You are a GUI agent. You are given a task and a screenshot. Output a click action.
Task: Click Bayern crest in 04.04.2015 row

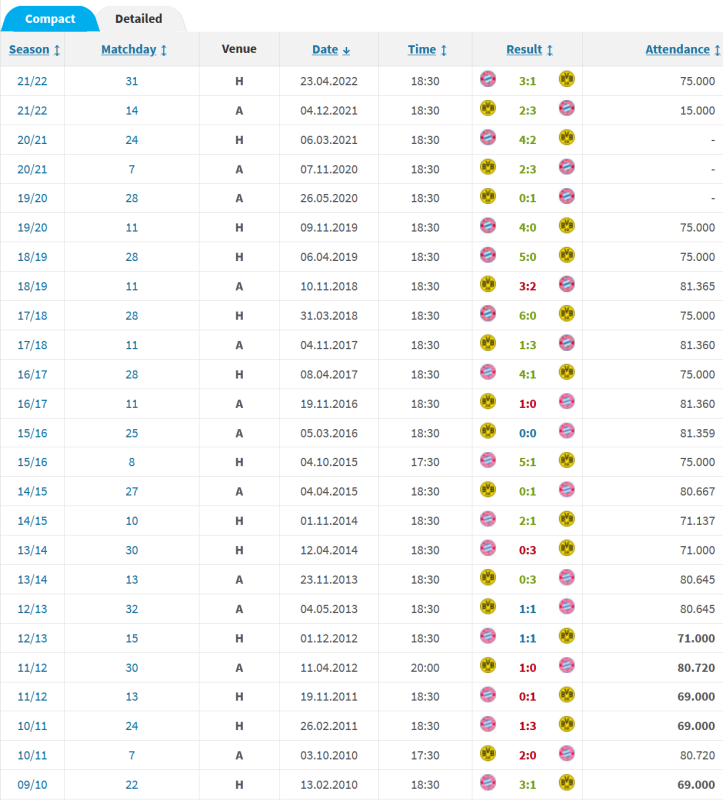click(x=567, y=490)
